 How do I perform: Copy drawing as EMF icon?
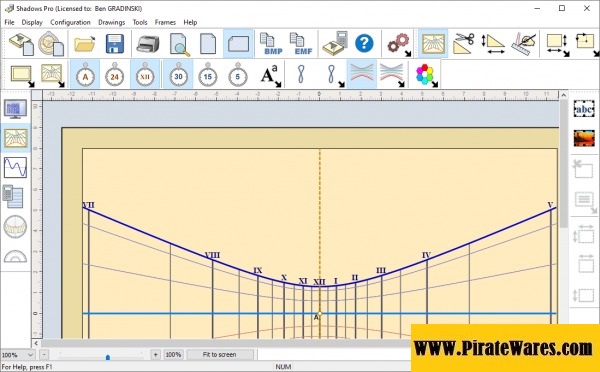[x=302, y=44]
